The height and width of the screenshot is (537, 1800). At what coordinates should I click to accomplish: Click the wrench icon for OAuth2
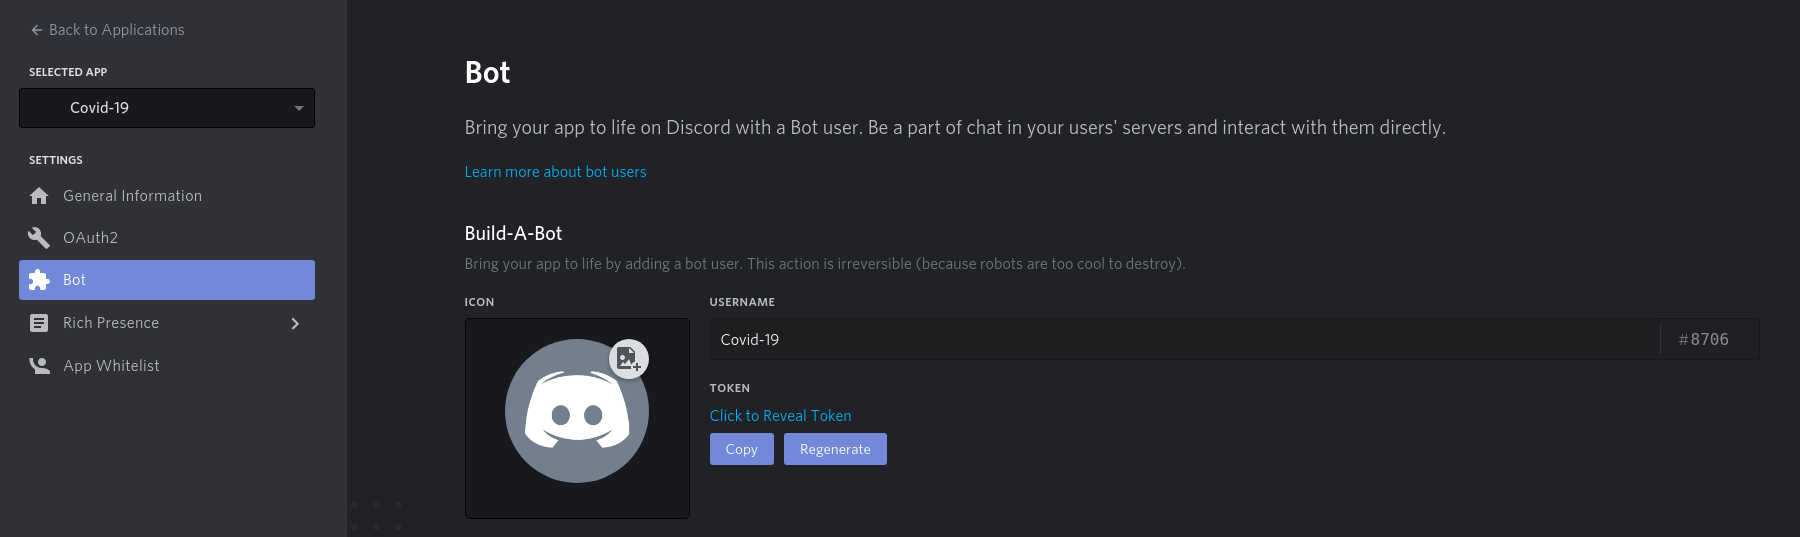(39, 238)
